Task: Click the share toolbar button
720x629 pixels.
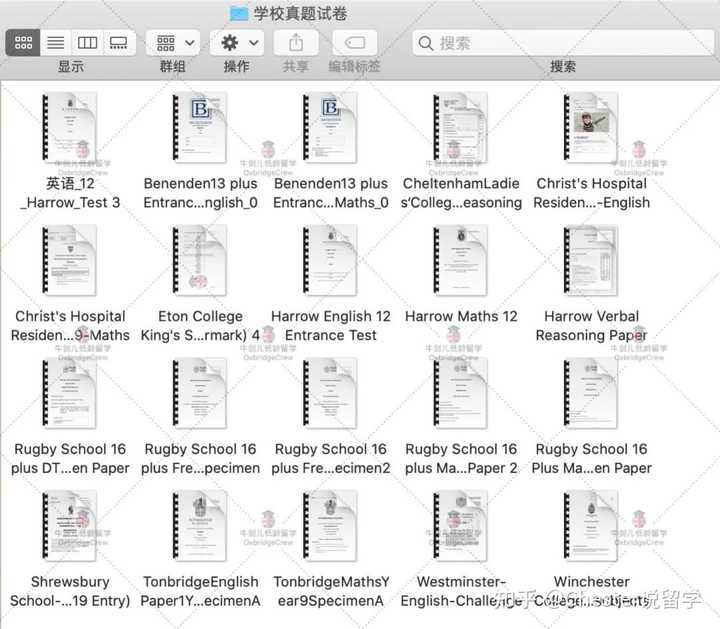Action: tap(296, 43)
